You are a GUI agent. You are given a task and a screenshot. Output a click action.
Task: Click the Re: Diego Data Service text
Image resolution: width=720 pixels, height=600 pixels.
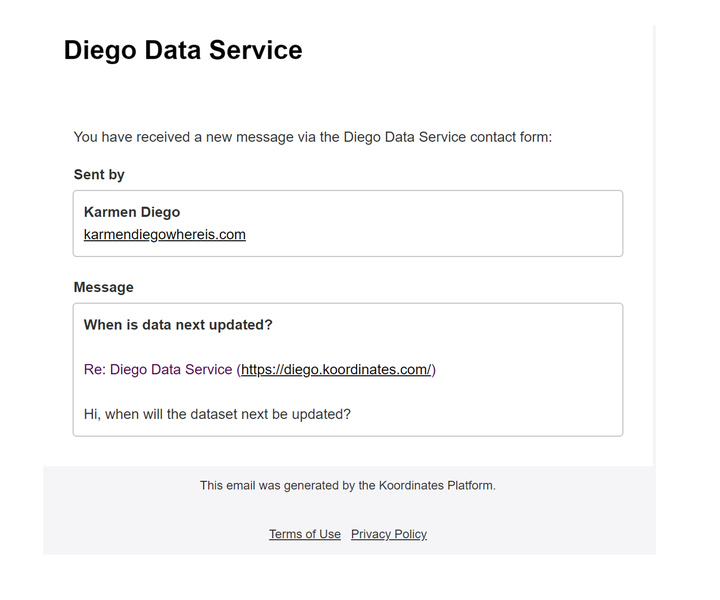click(x=158, y=370)
